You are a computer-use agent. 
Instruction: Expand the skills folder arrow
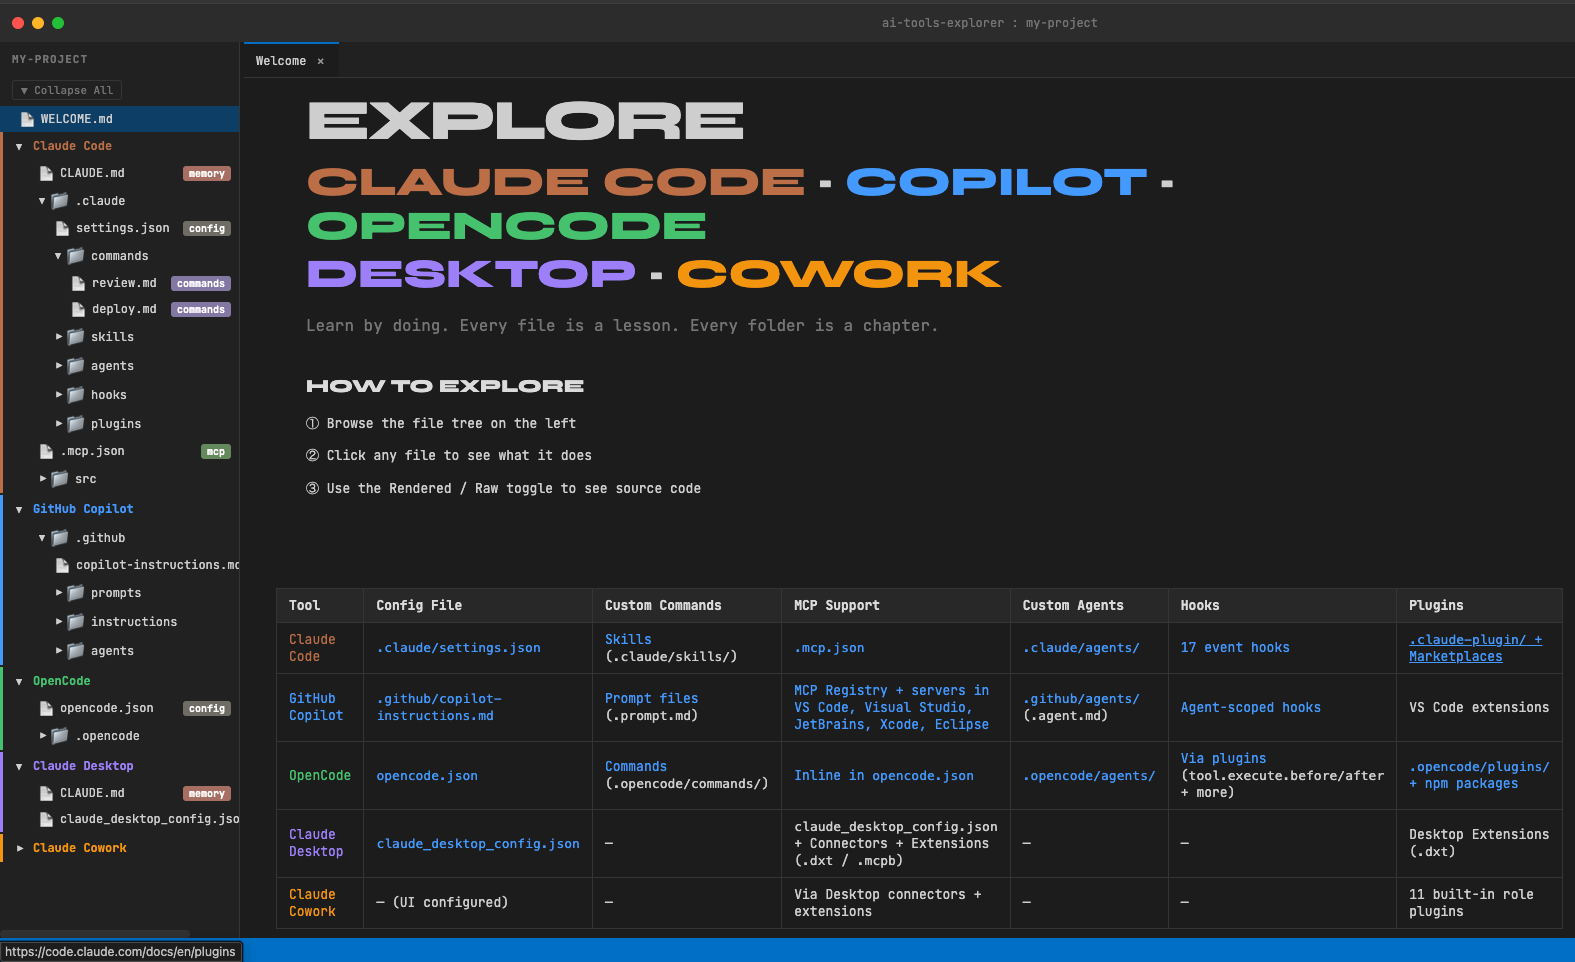coord(59,337)
